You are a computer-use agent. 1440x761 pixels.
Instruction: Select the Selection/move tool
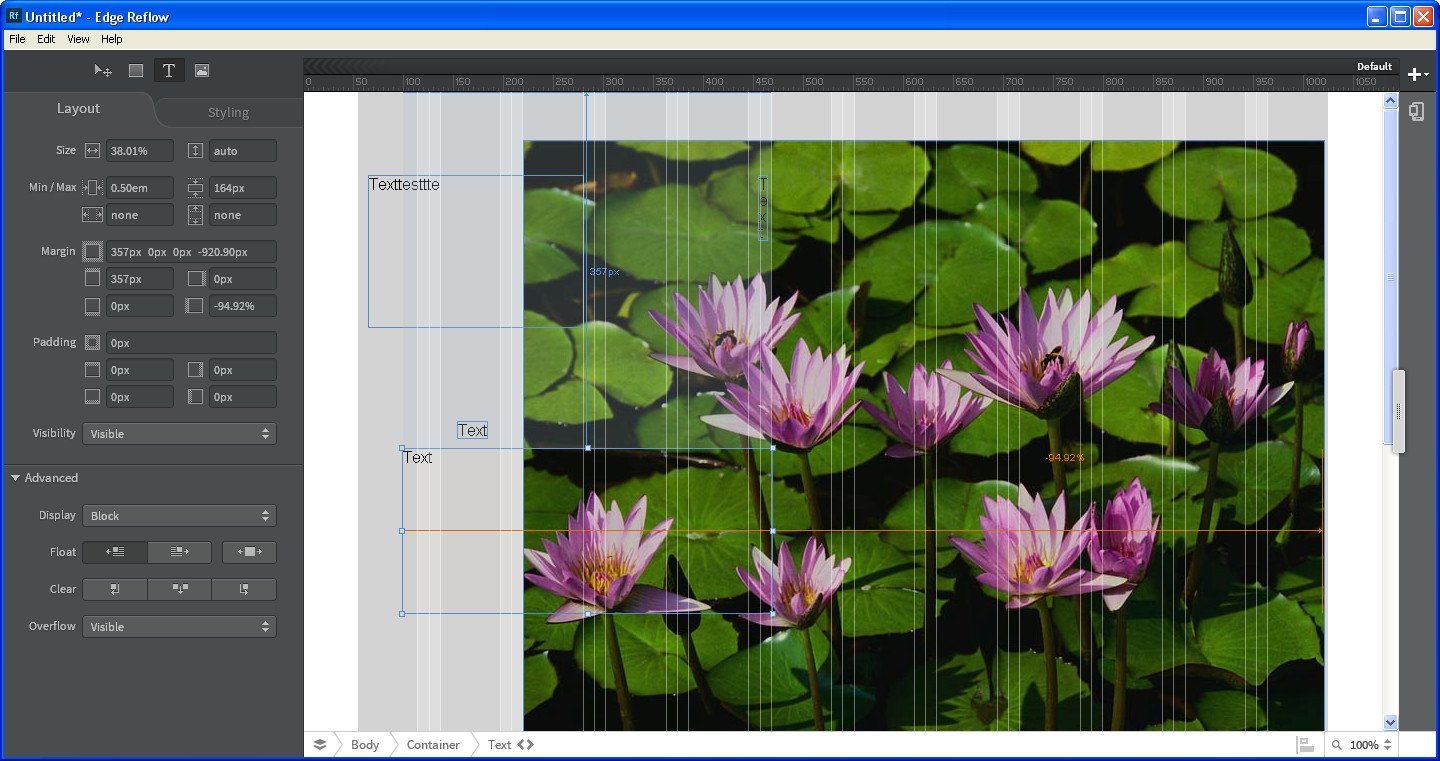click(x=103, y=70)
